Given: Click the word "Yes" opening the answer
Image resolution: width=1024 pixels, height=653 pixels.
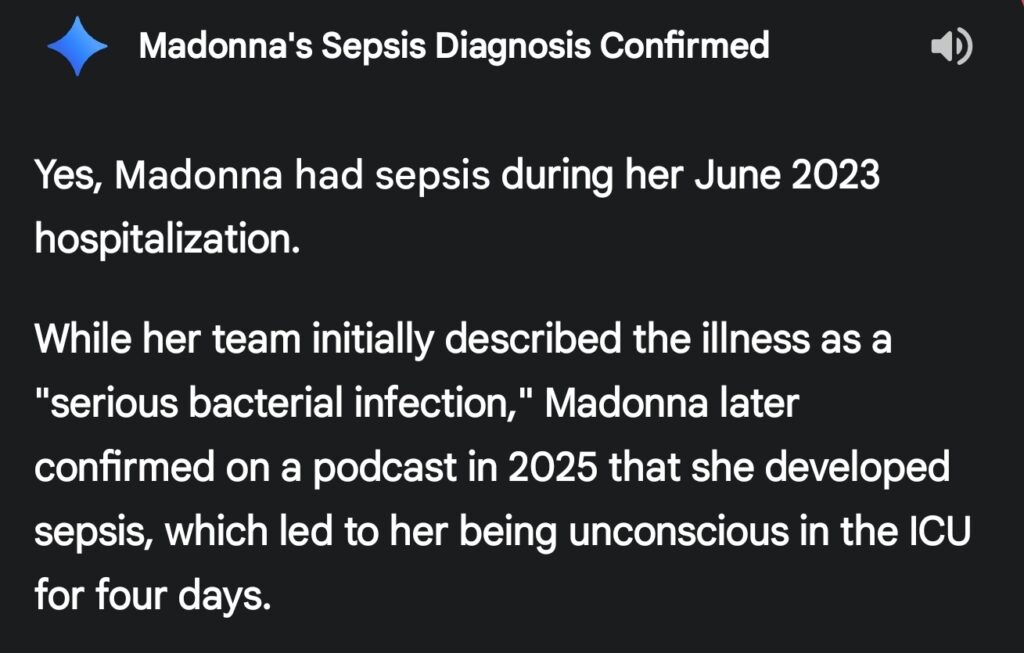Looking at the screenshot, I should click(67, 176).
